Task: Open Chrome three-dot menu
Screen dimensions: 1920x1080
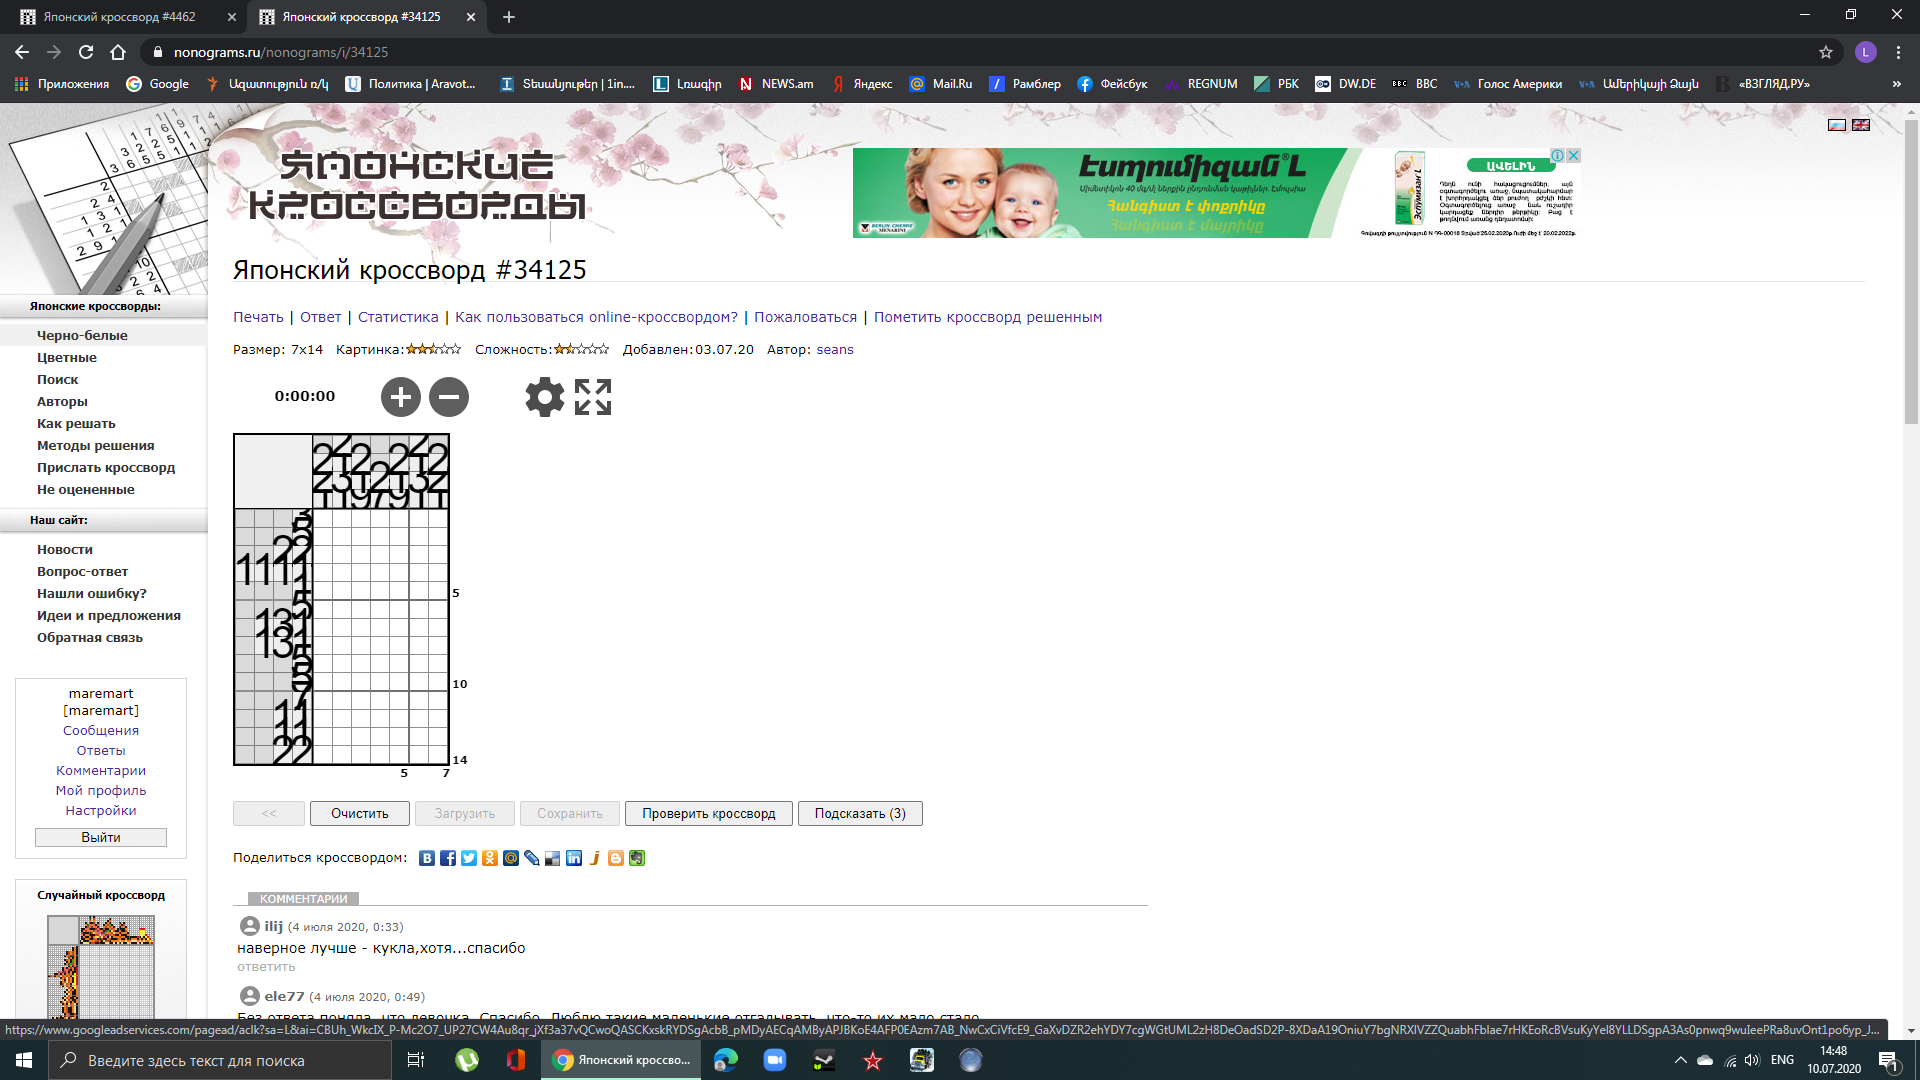Action: (x=1898, y=52)
